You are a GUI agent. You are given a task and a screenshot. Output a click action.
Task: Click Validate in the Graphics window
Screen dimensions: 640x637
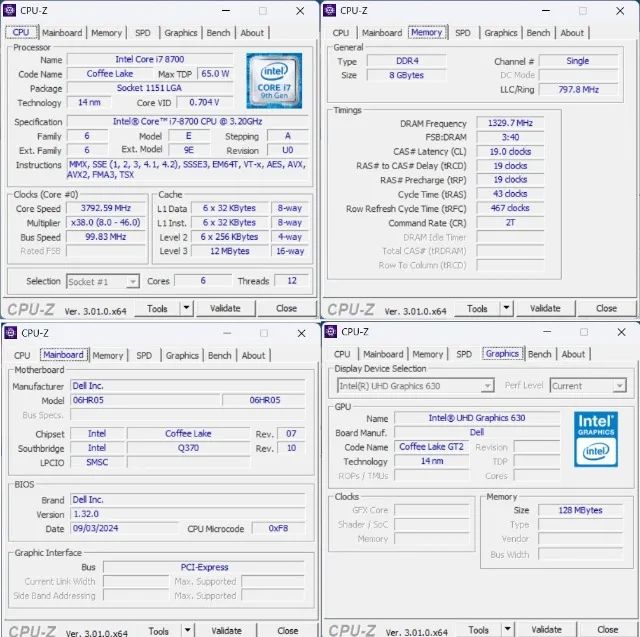547,630
